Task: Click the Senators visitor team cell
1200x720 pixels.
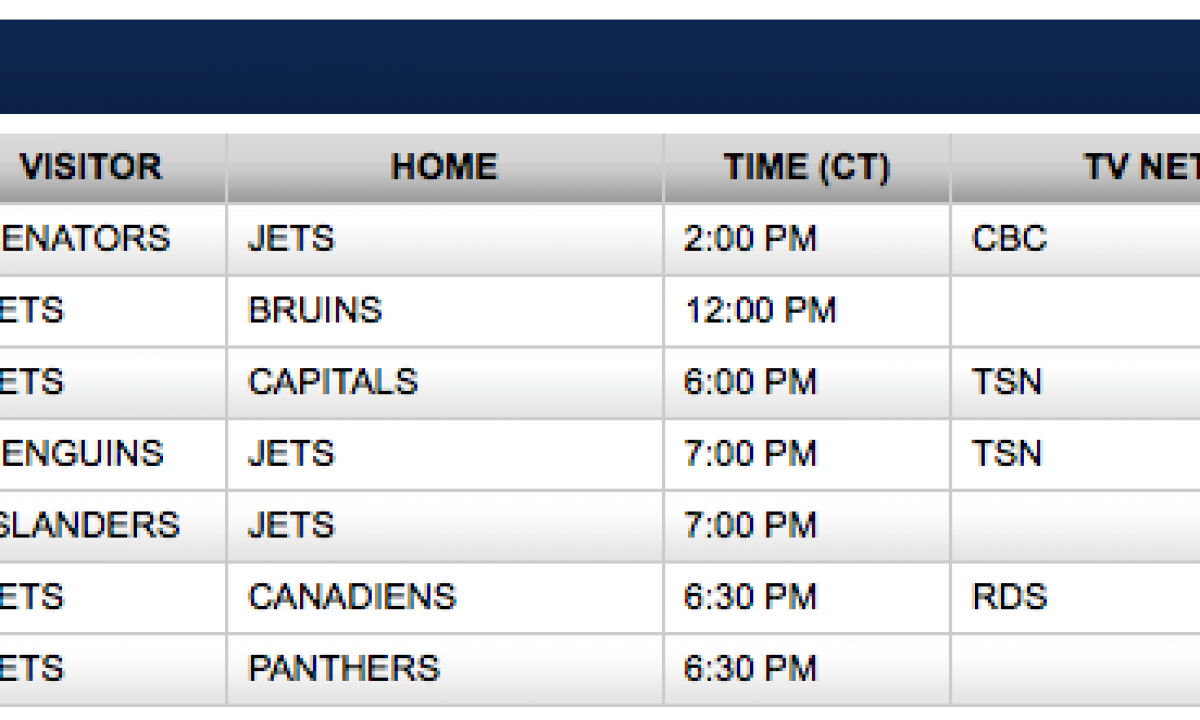Action: pos(86,239)
